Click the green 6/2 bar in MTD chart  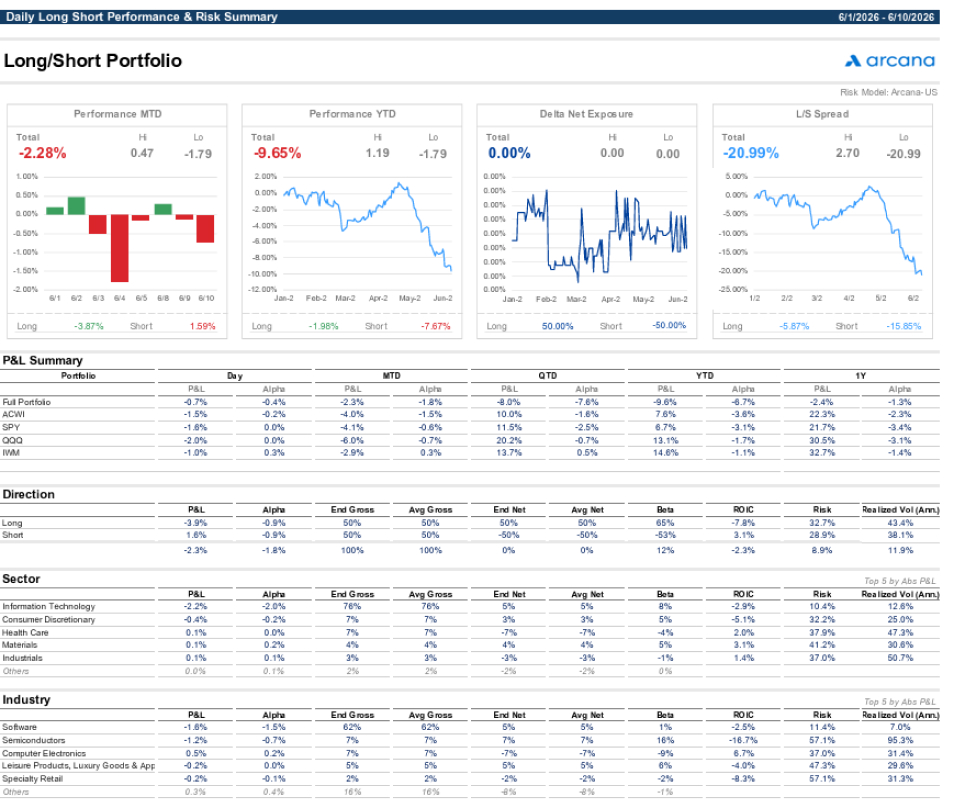[x=77, y=206]
